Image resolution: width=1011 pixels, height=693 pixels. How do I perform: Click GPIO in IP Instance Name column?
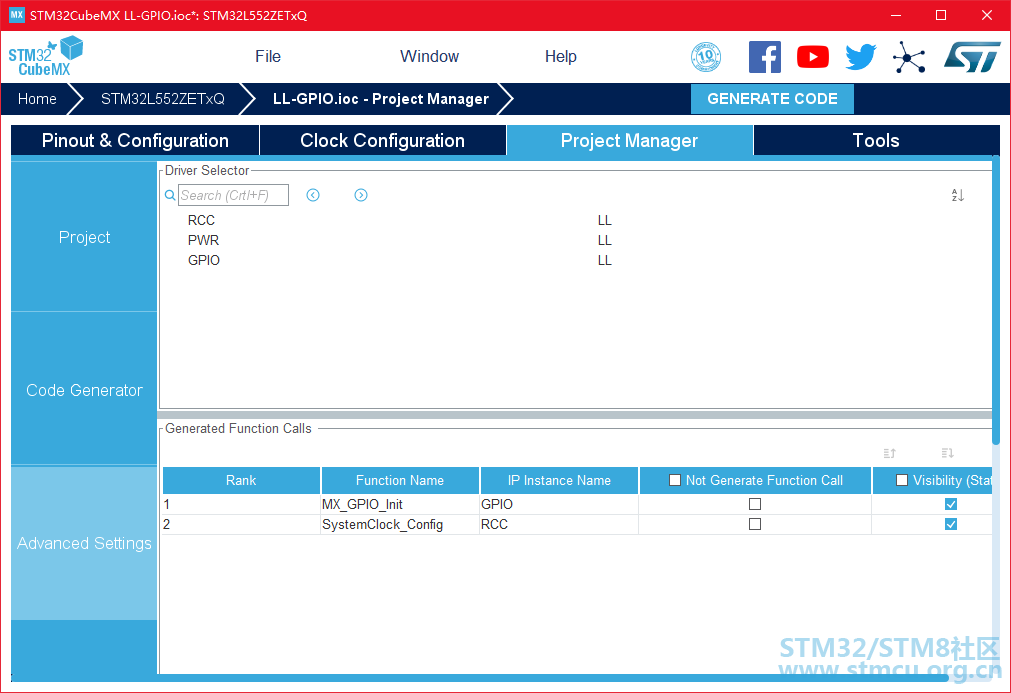[559, 504]
